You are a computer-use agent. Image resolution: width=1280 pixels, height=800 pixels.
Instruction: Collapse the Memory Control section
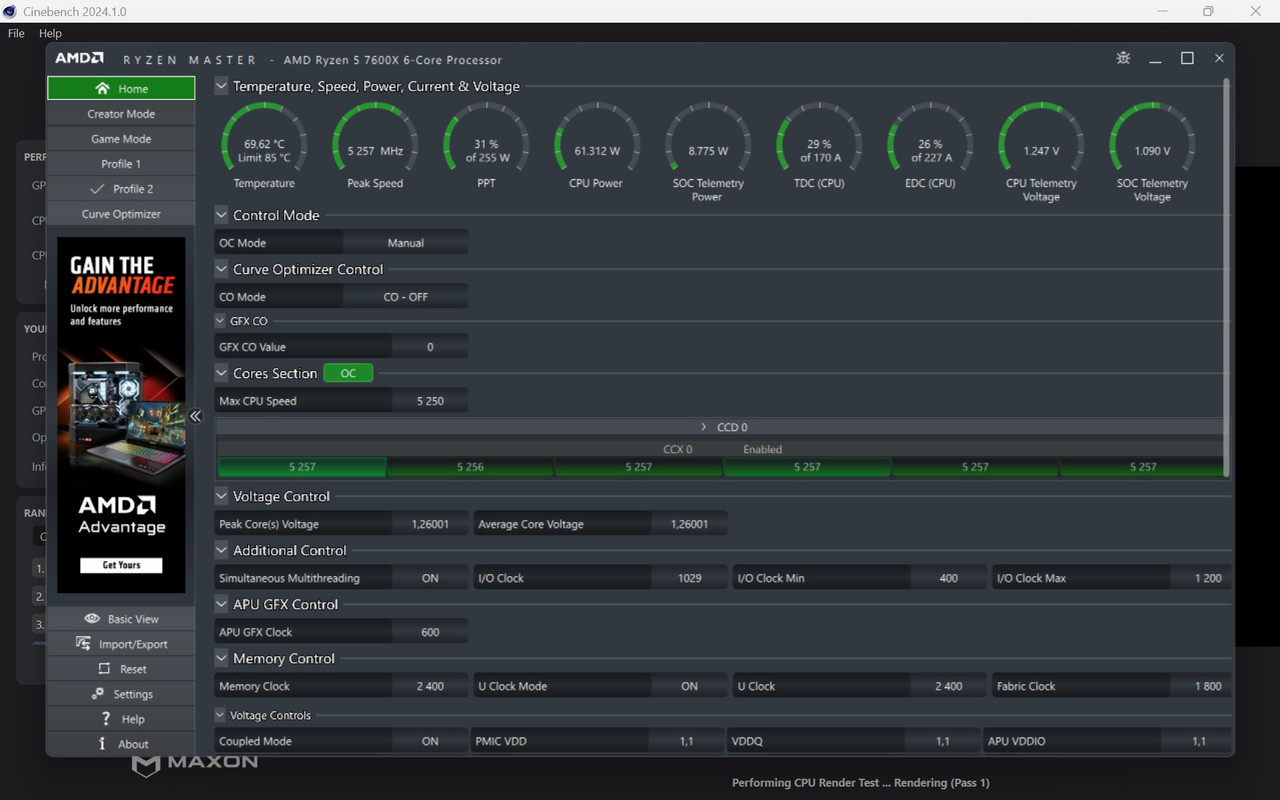pyautogui.click(x=221, y=658)
